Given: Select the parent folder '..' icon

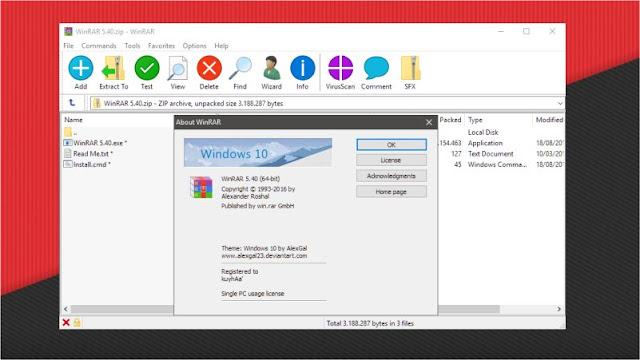Looking at the screenshot, I should (68, 132).
